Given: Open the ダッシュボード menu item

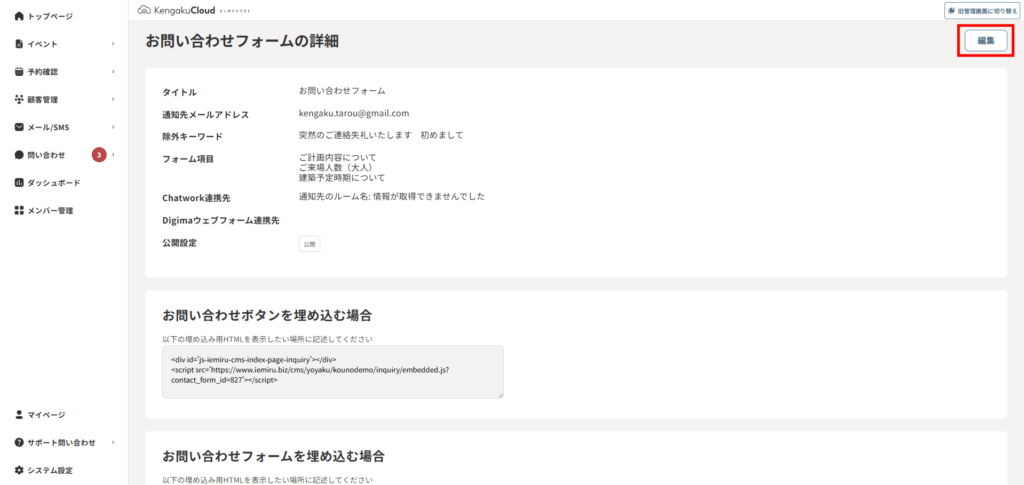Looking at the screenshot, I should point(54,183).
